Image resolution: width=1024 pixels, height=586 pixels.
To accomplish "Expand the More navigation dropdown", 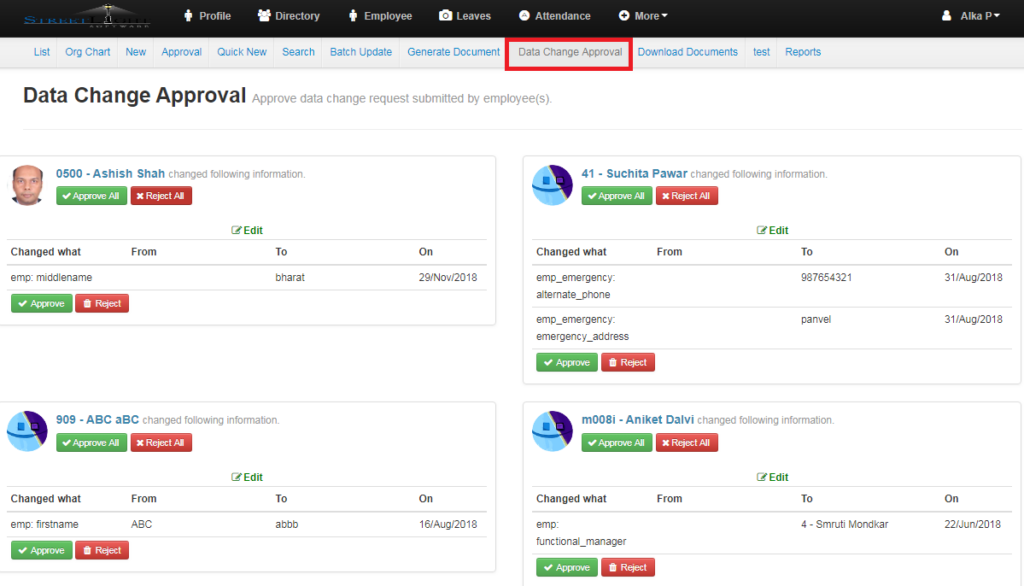I will point(643,15).
